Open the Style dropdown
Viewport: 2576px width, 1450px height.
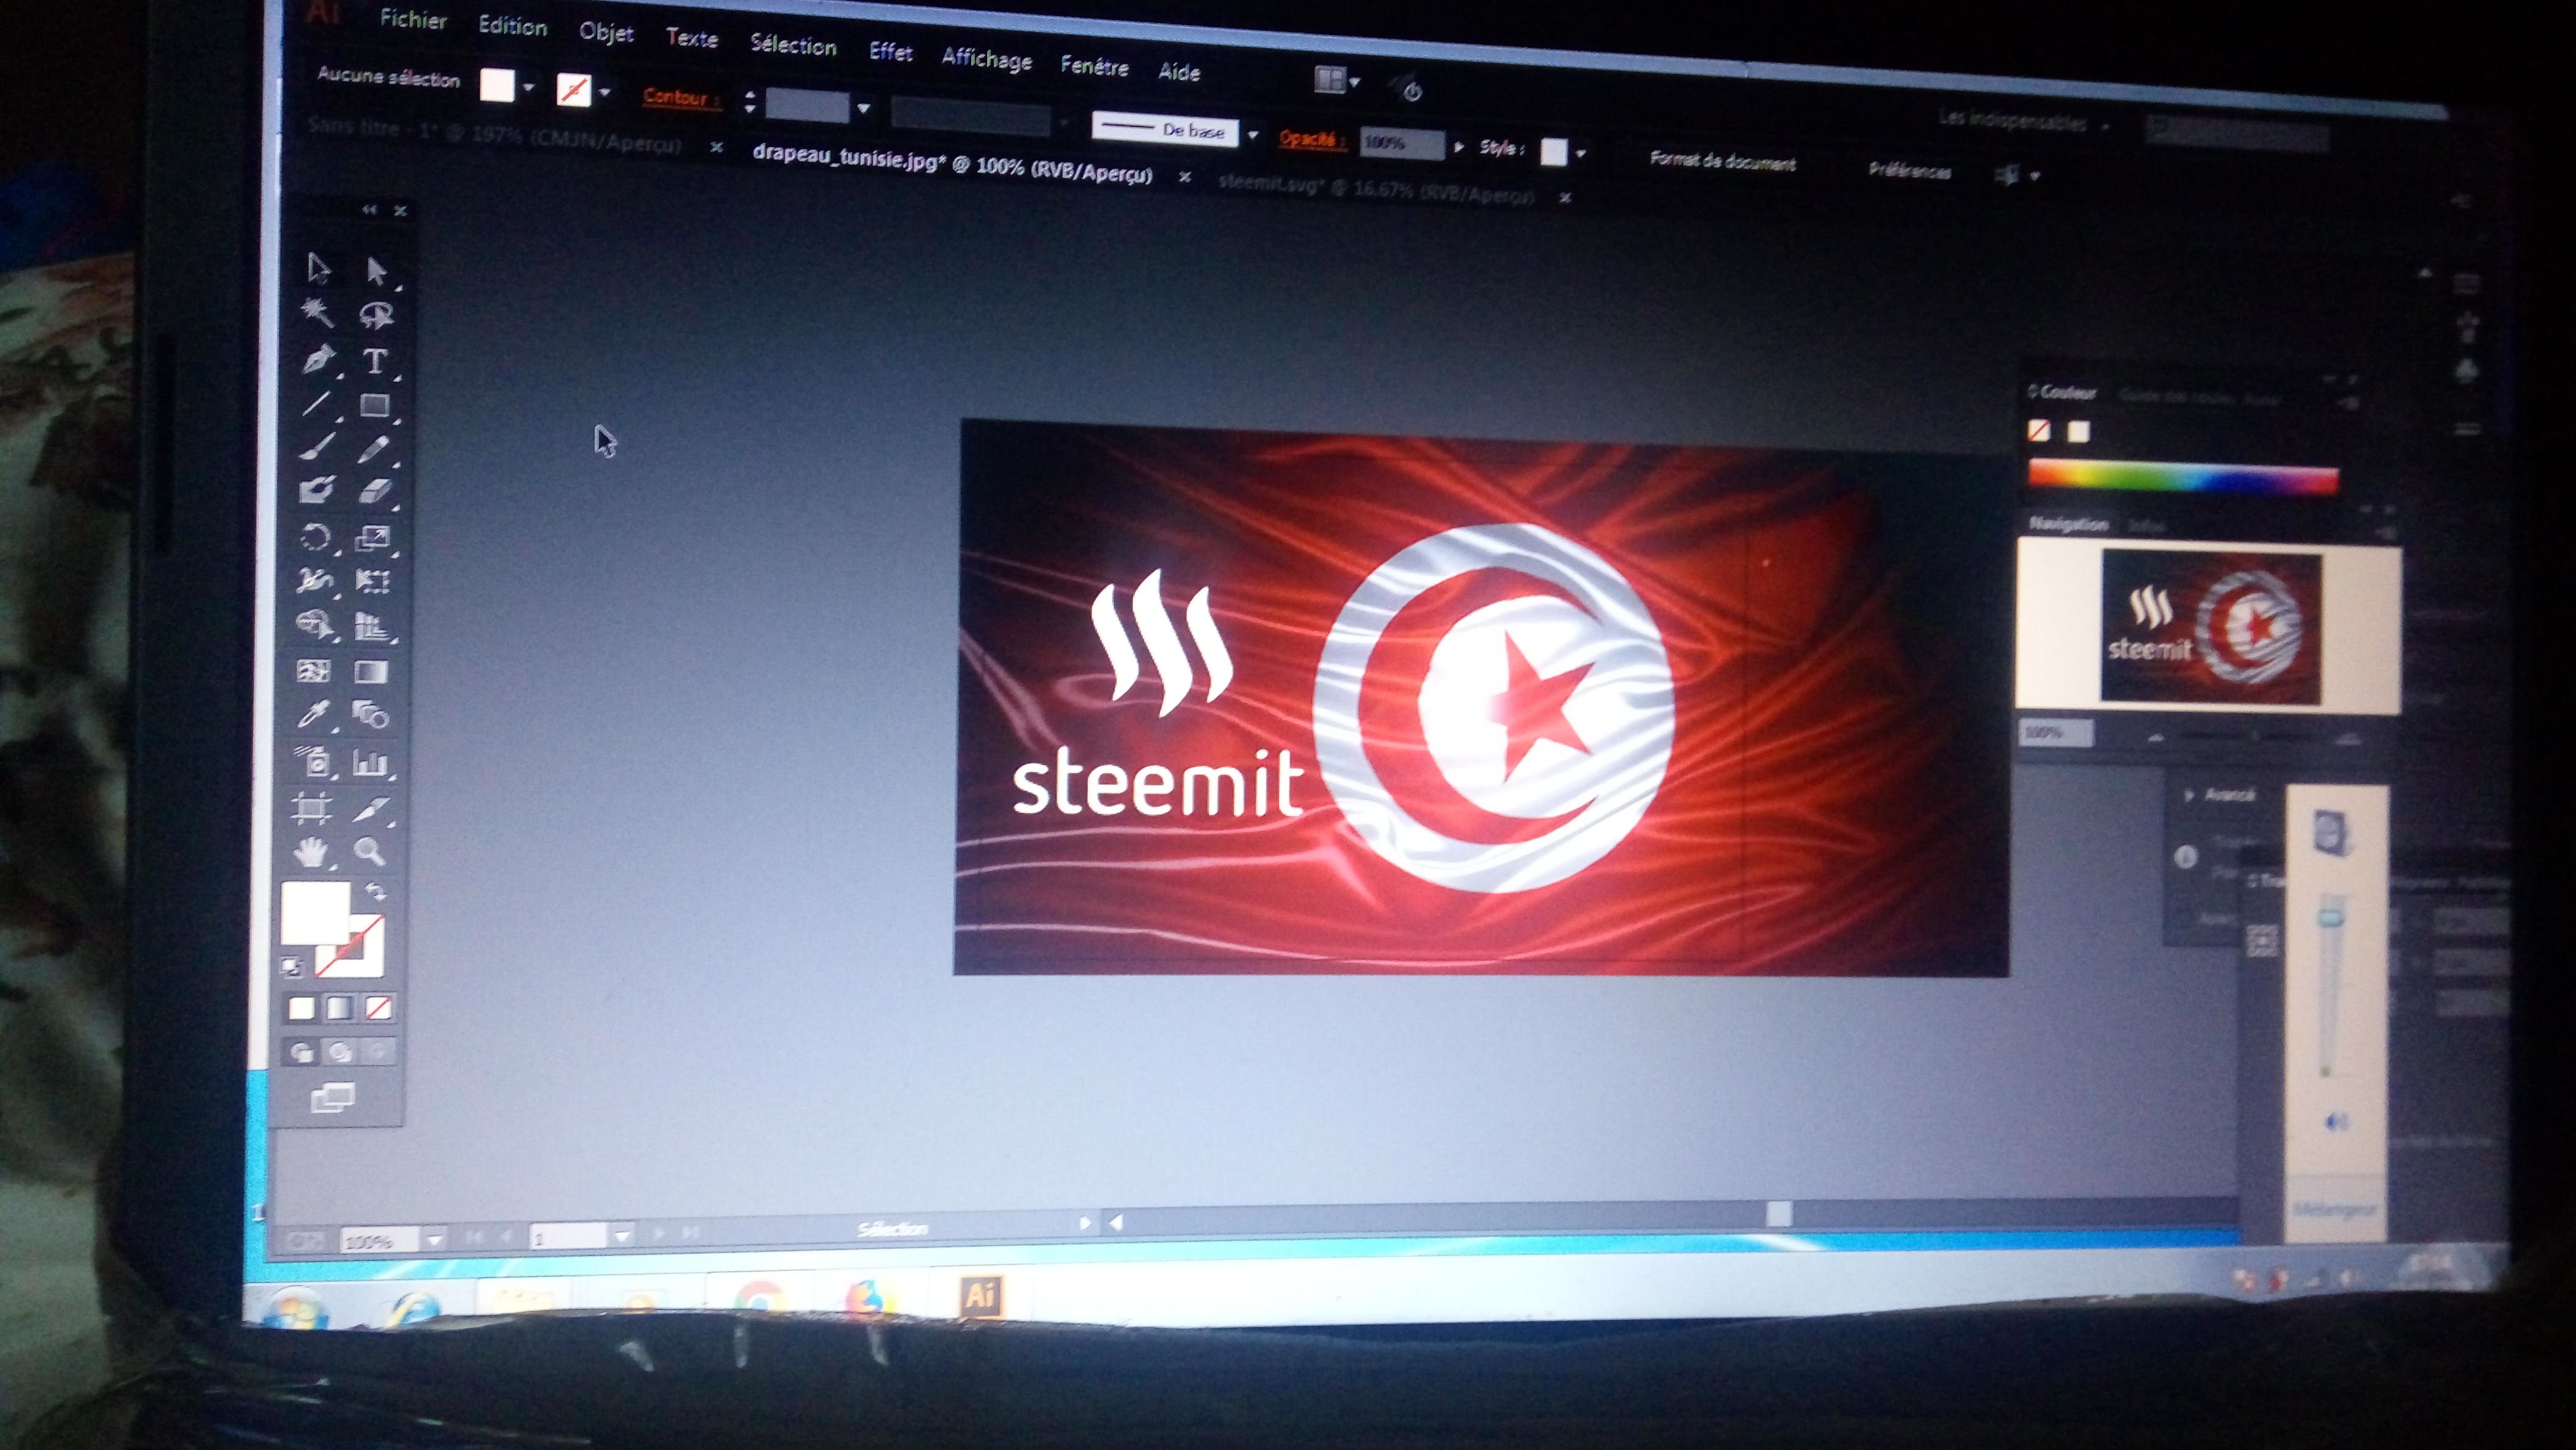click(x=1581, y=154)
